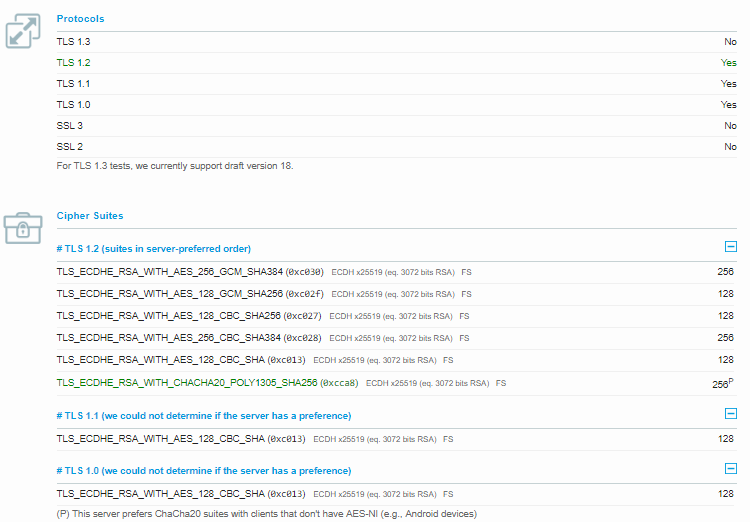Select the AES_128_CBC_SHA cipher under TLS 1.1
The width and height of the screenshot is (750, 522).
tap(160, 439)
